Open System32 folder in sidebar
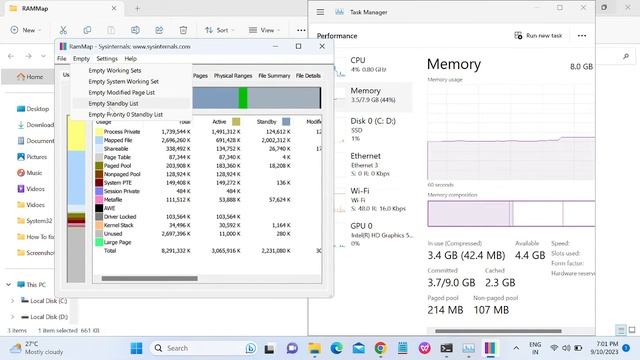Screen dimensions: 640x360 [x=35, y=221]
